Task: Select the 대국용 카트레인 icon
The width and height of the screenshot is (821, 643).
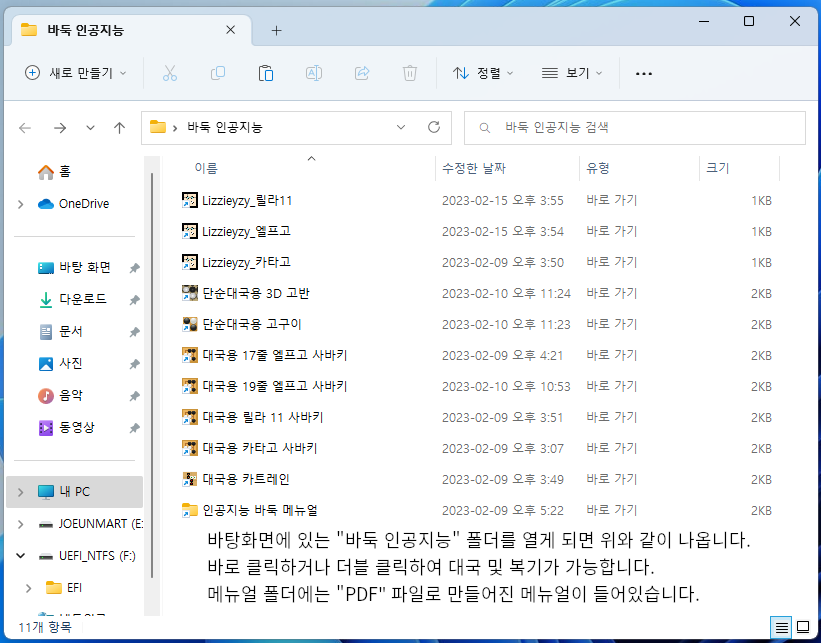Action: click(190, 479)
